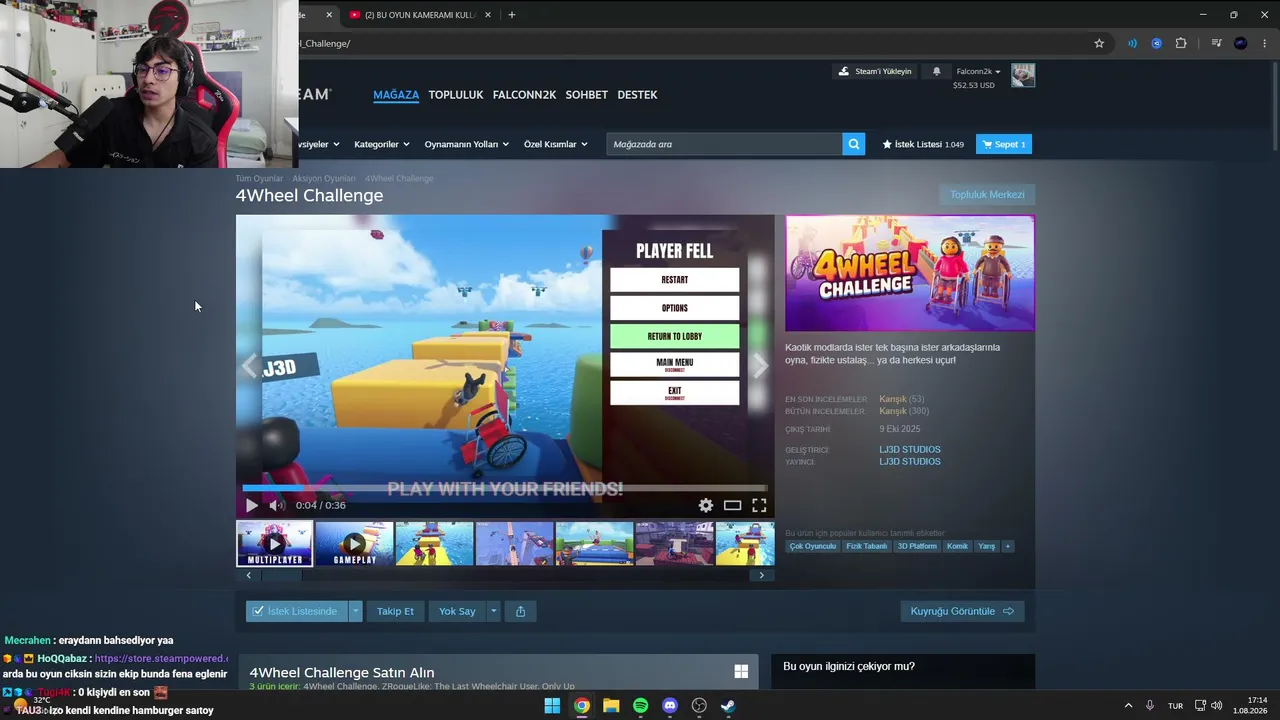This screenshot has width=1280, height=720.
Task: Mute the trailer volume
Action: click(x=277, y=506)
